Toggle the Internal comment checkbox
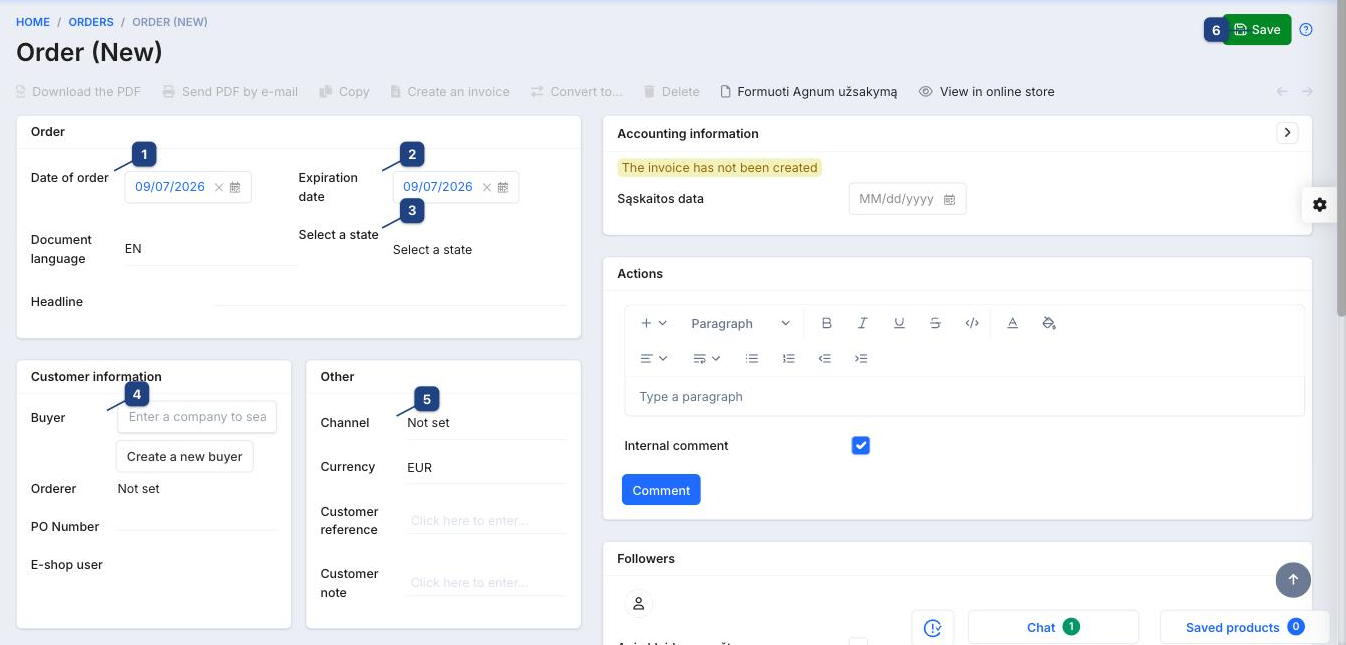 tap(861, 445)
